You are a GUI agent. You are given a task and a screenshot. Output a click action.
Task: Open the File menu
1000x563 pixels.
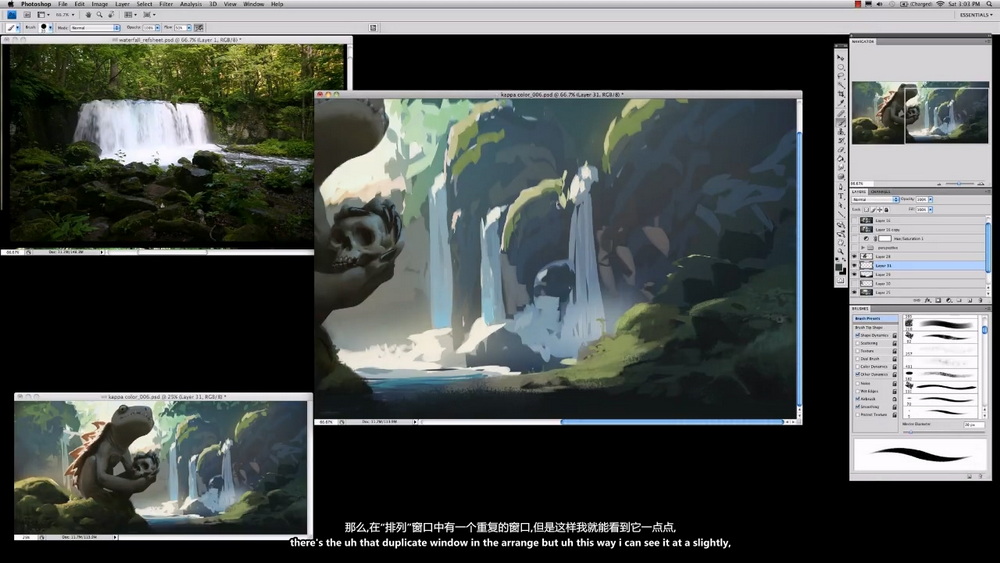click(62, 4)
